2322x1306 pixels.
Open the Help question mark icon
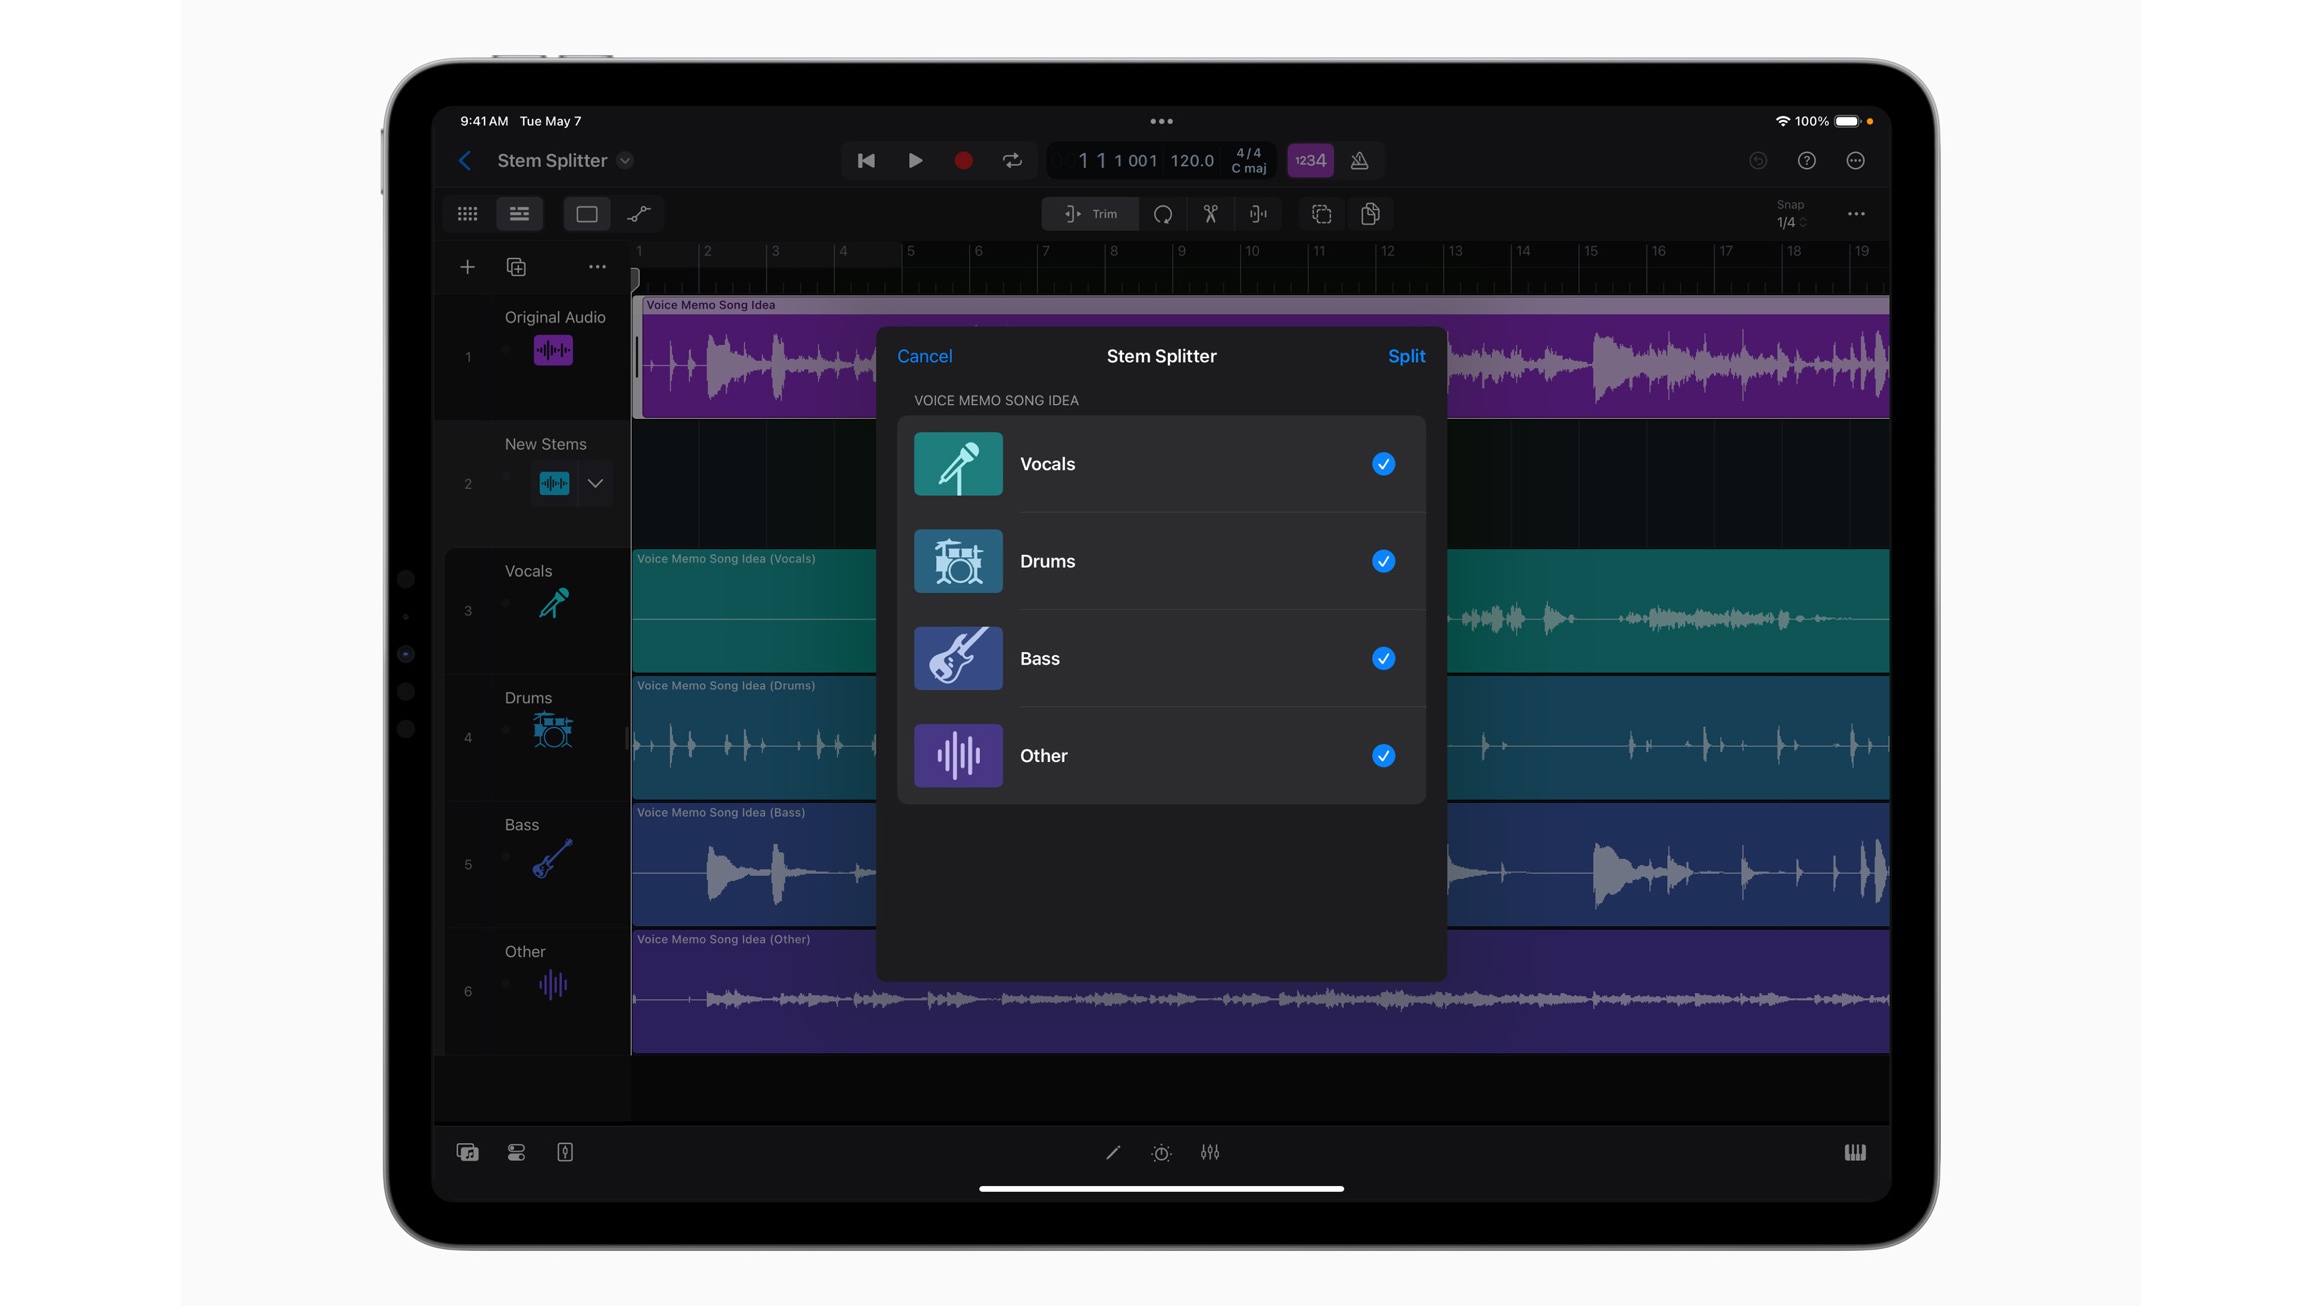click(x=1807, y=161)
